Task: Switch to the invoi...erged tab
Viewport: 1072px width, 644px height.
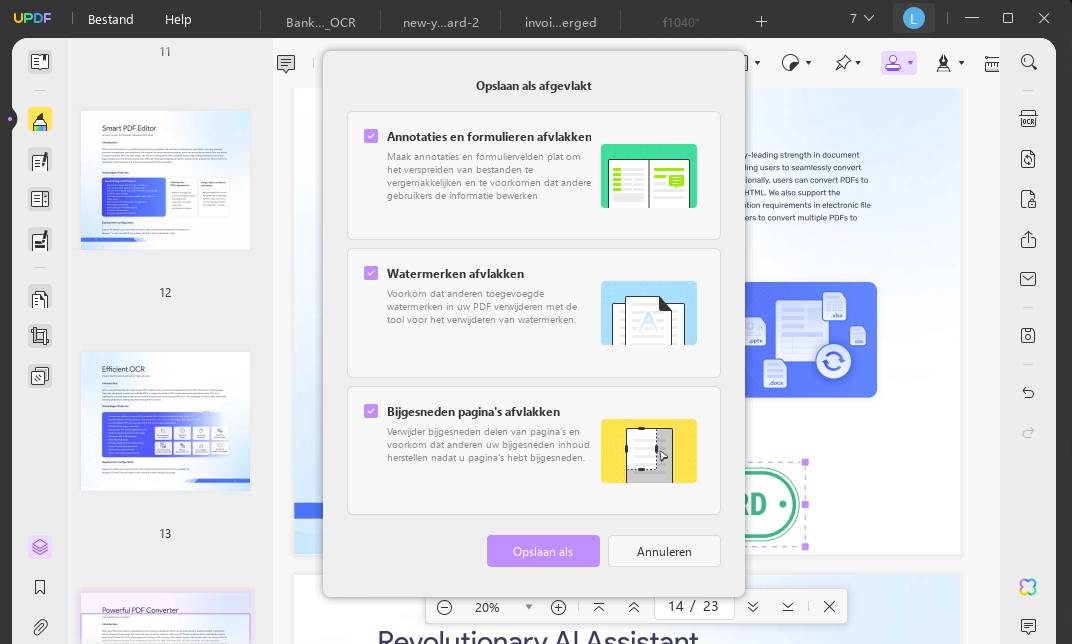Action: click(560, 23)
